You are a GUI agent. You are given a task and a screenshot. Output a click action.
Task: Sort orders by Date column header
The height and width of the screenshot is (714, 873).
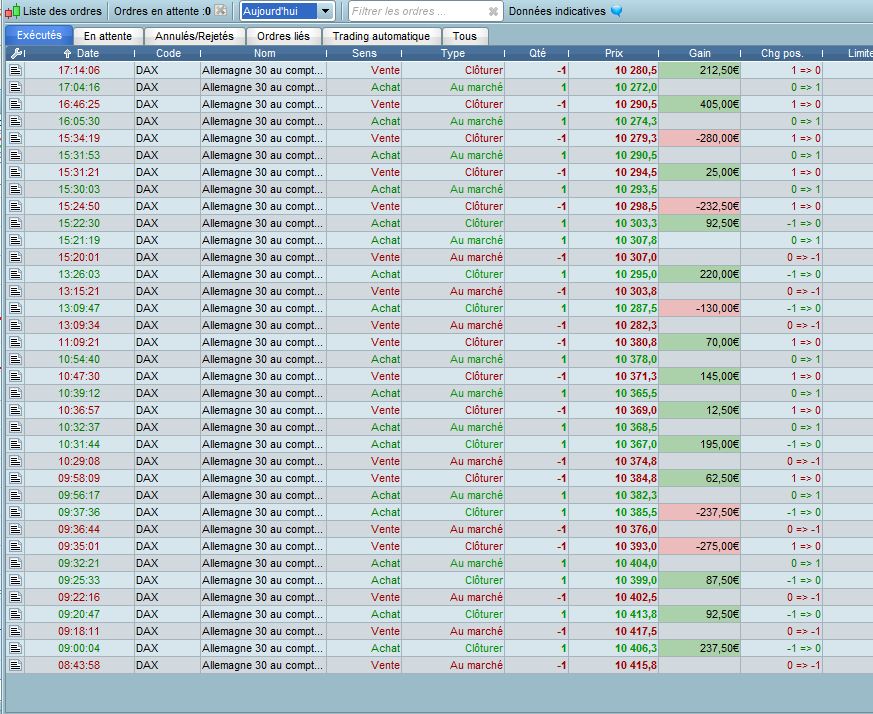[87, 53]
